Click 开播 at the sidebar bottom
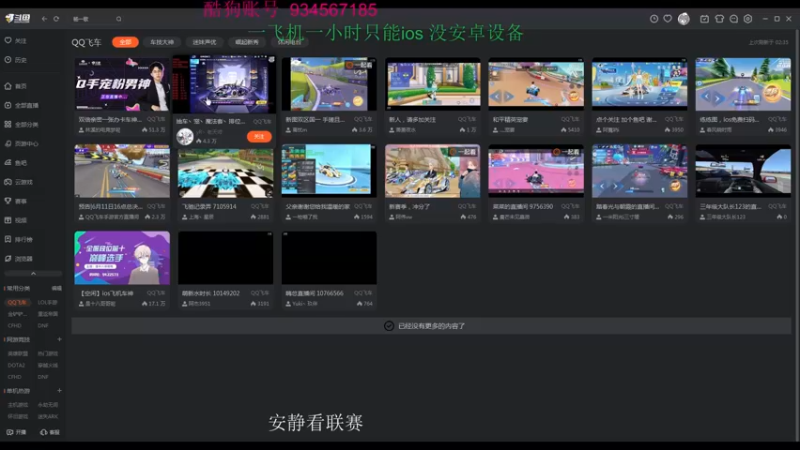800x450 pixels. point(16,432)
